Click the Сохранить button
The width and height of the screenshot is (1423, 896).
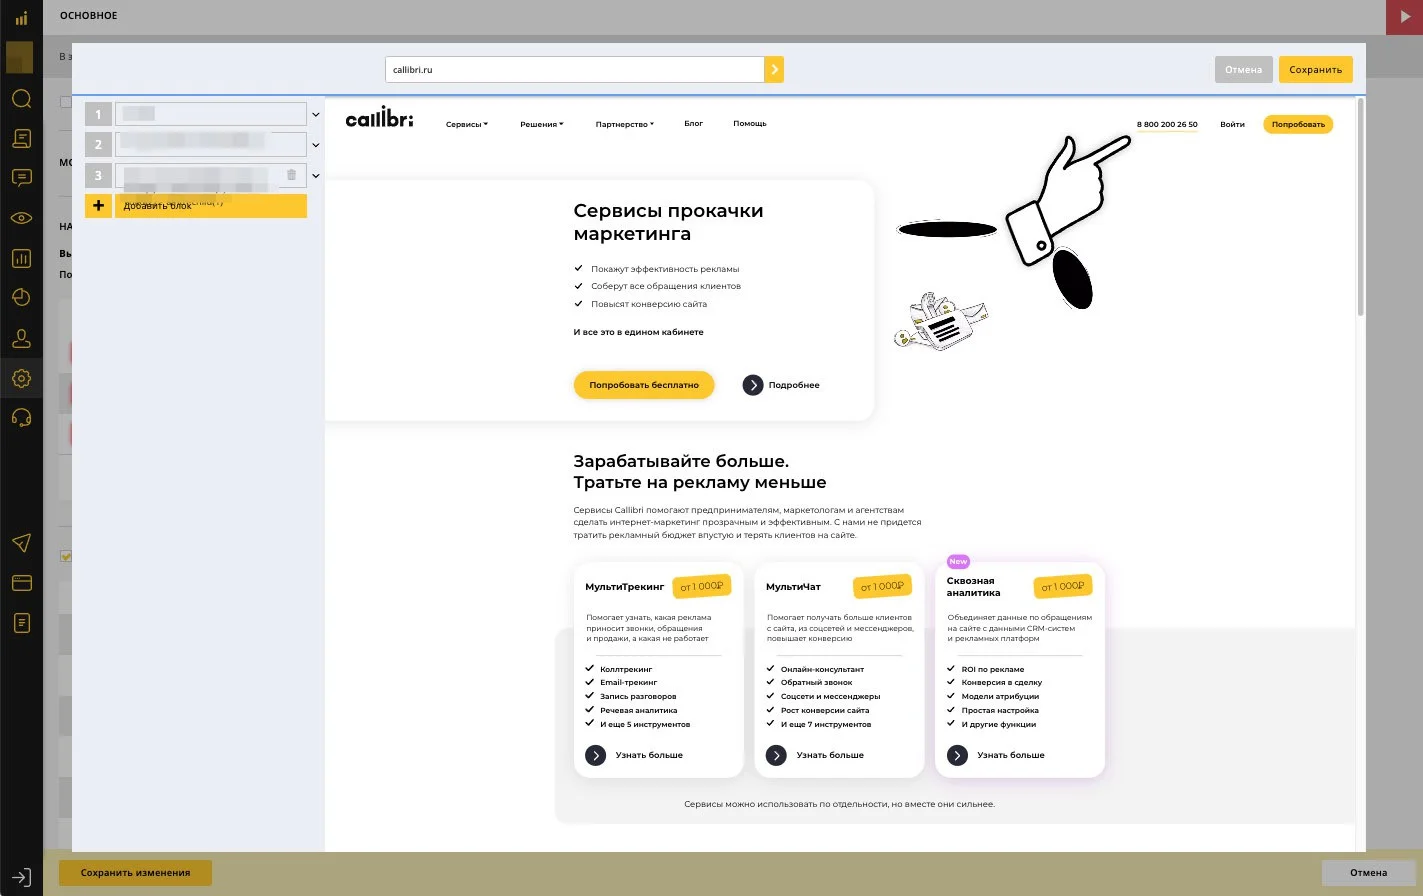point(1315,70)
